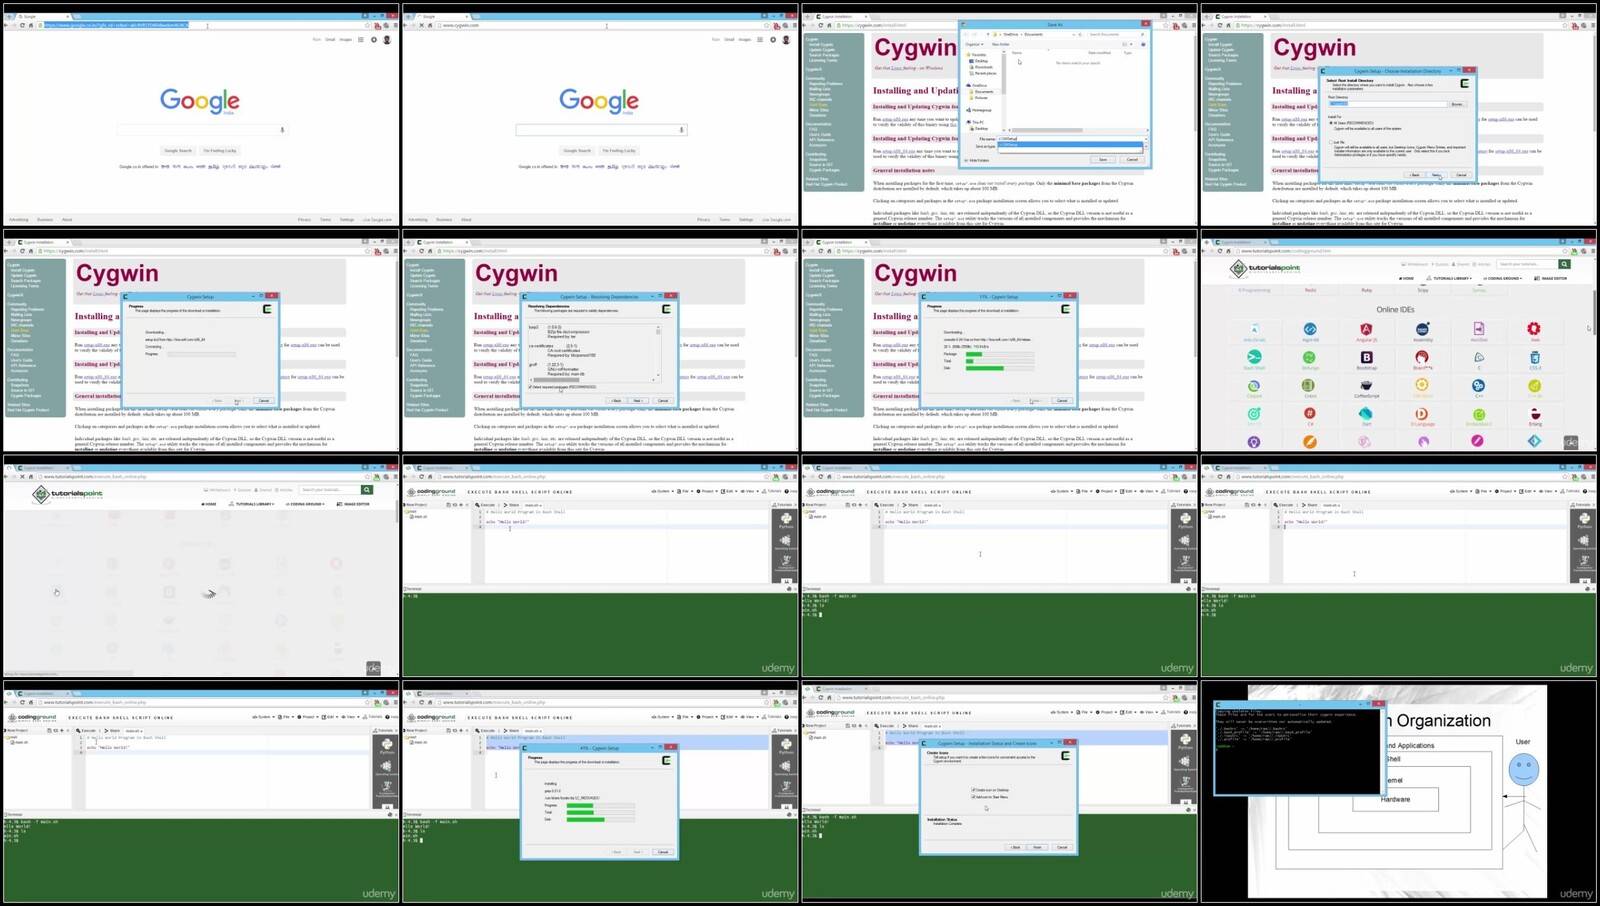Click the HOME menu item on the Online IDEs page
Viewport: 1600px width, 906px height.
point(1407,278)
